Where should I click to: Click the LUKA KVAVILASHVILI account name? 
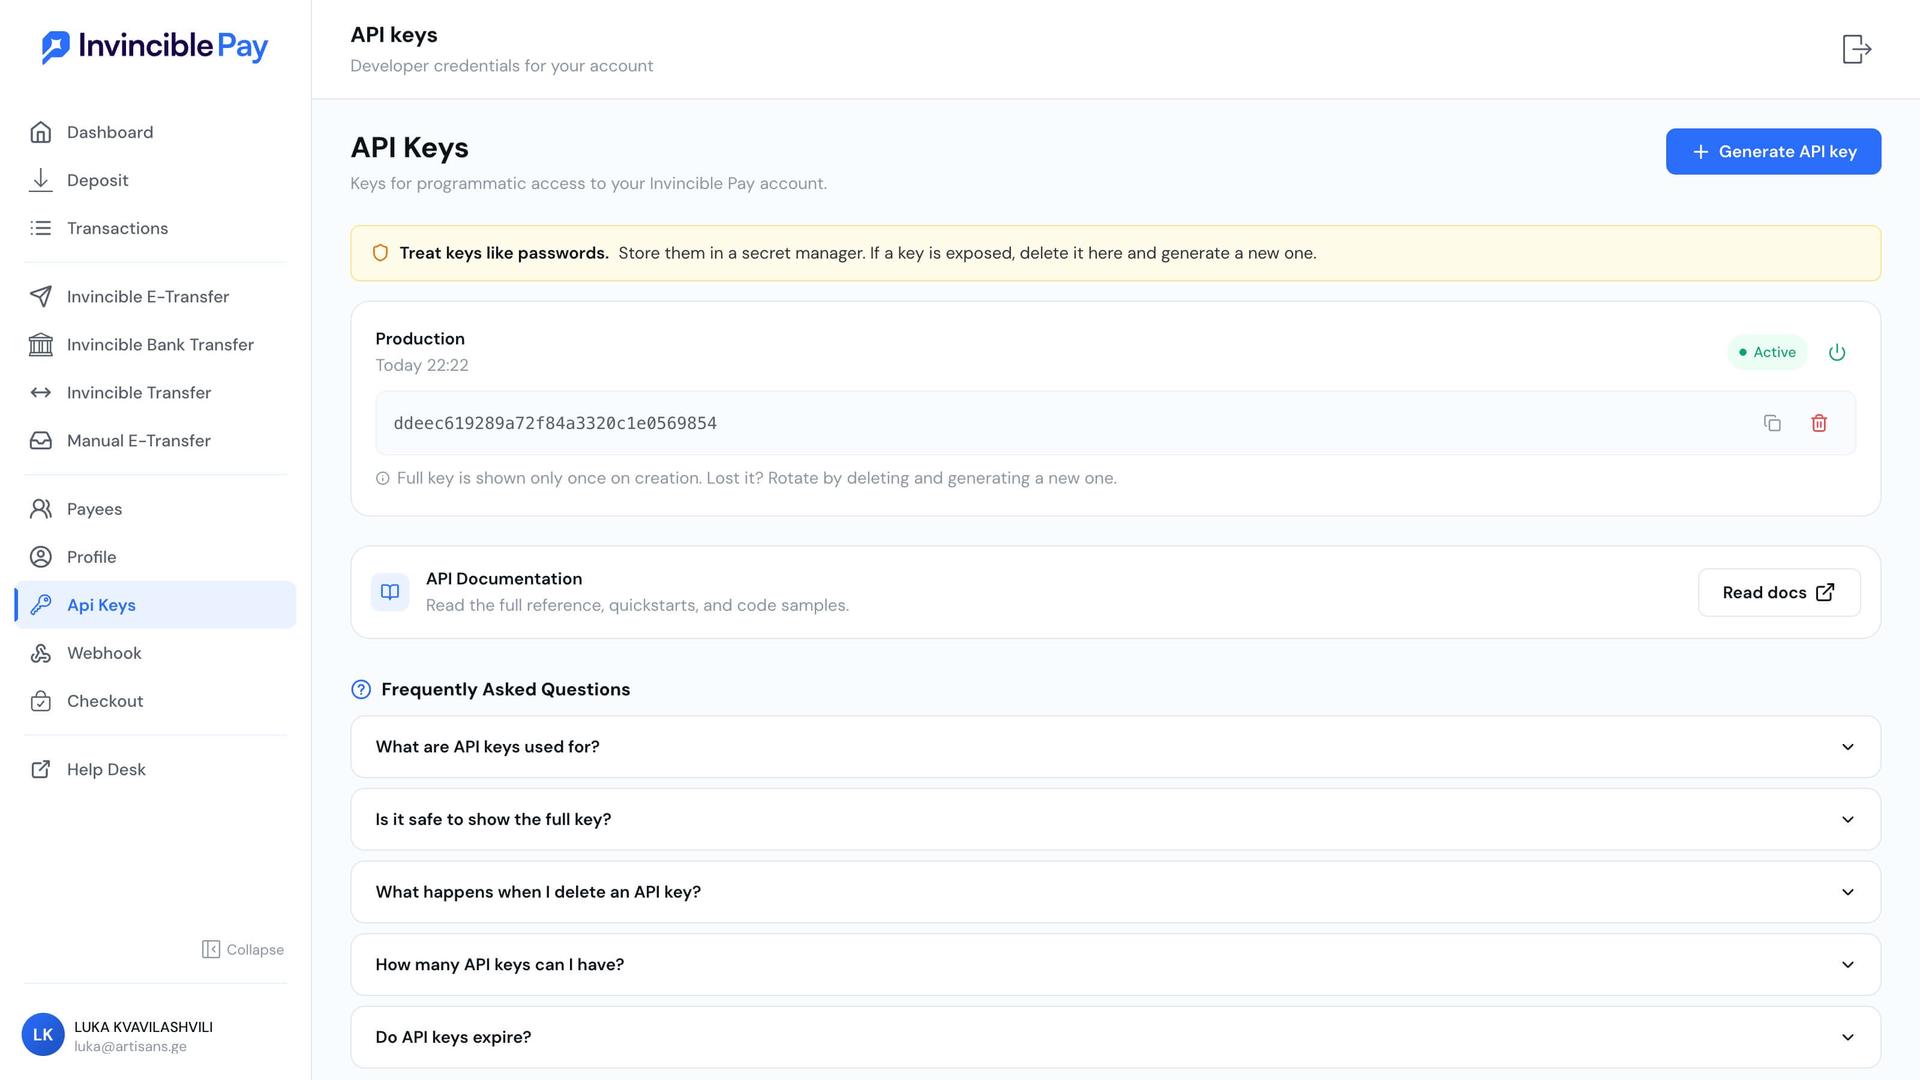point(143,1027)
